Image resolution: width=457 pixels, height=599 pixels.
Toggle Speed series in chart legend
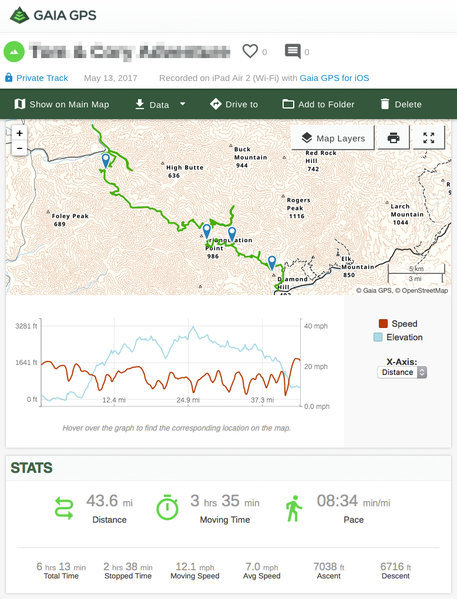coord(398,324)
